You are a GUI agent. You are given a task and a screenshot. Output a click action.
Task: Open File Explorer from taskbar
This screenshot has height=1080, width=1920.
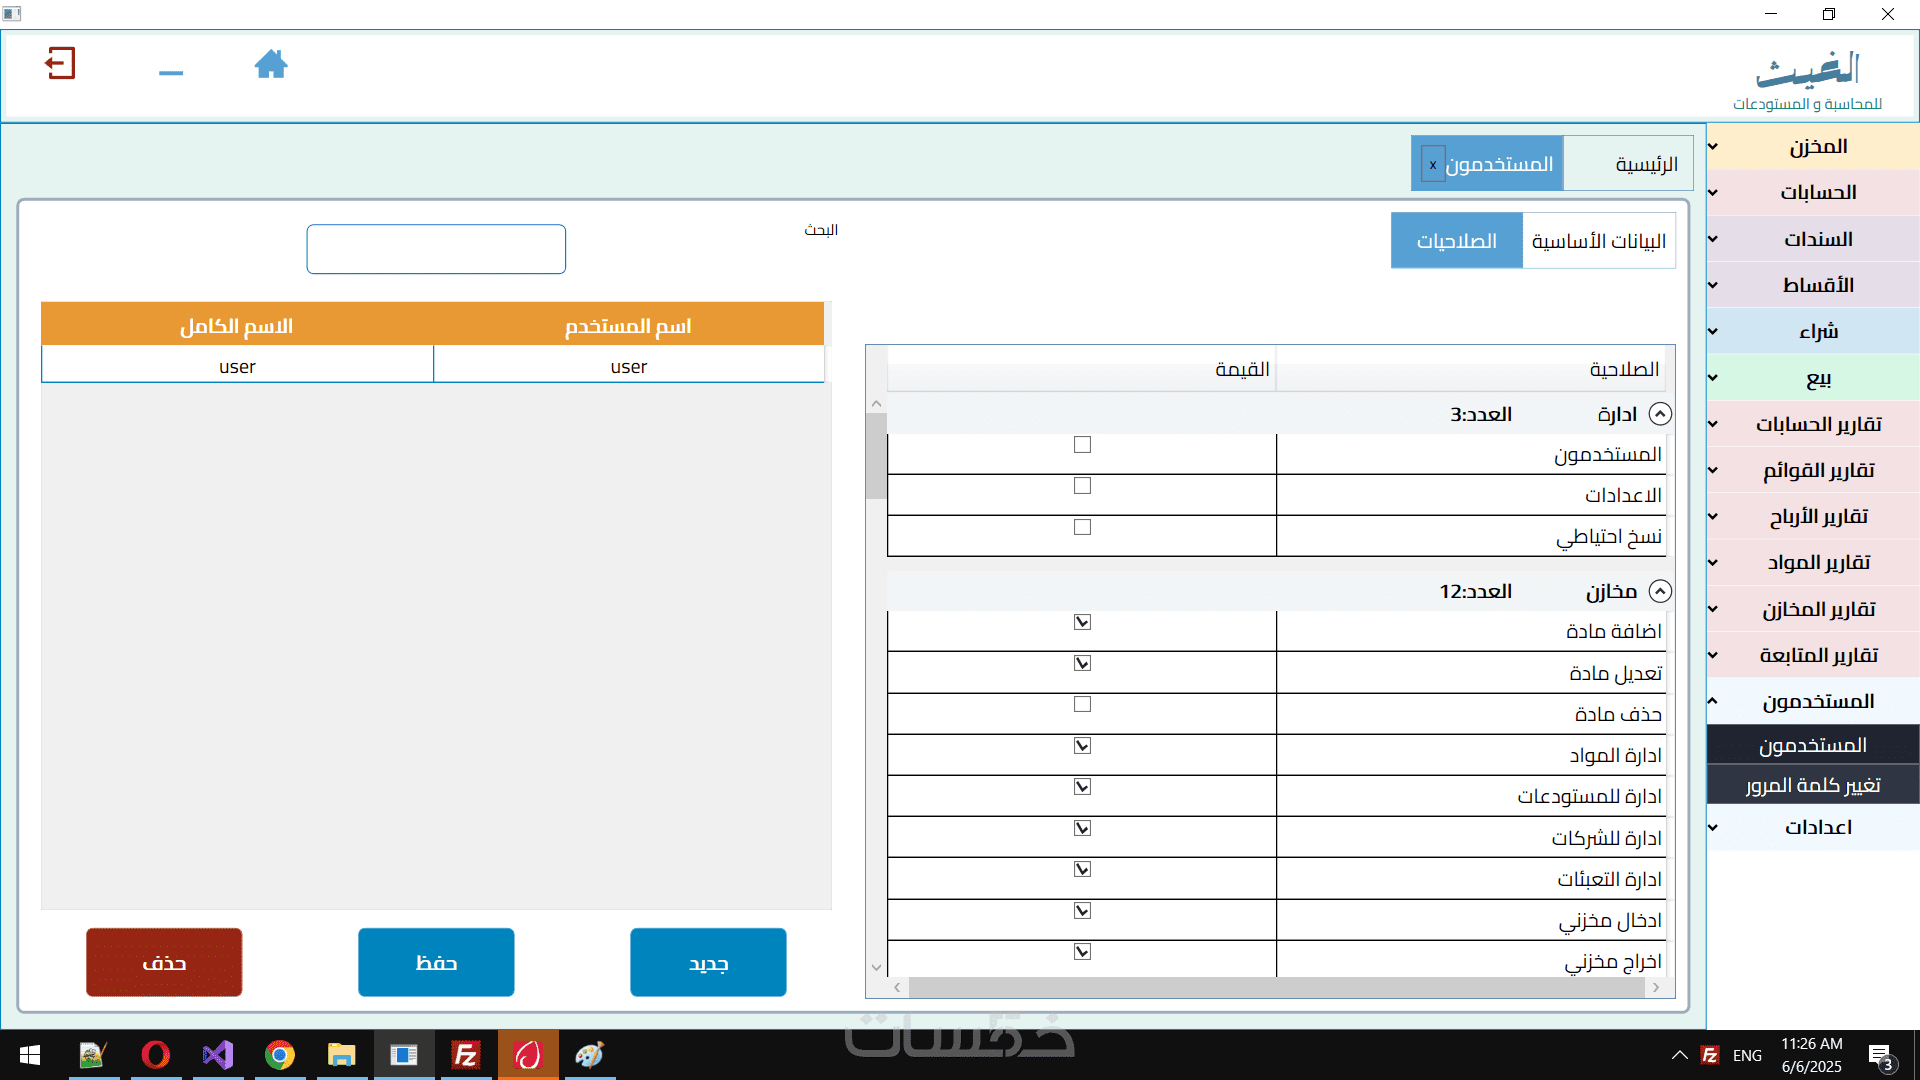[342, 1055]
